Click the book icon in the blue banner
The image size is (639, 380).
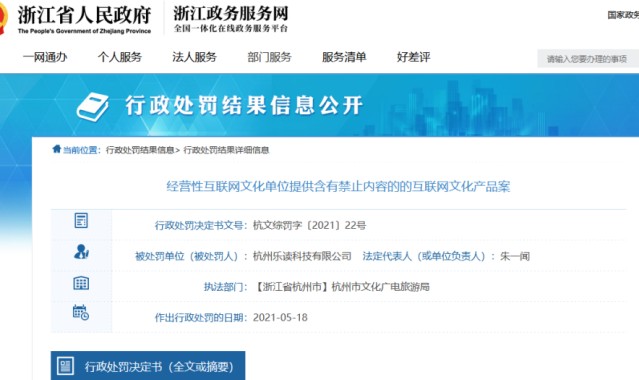[93, 107]
